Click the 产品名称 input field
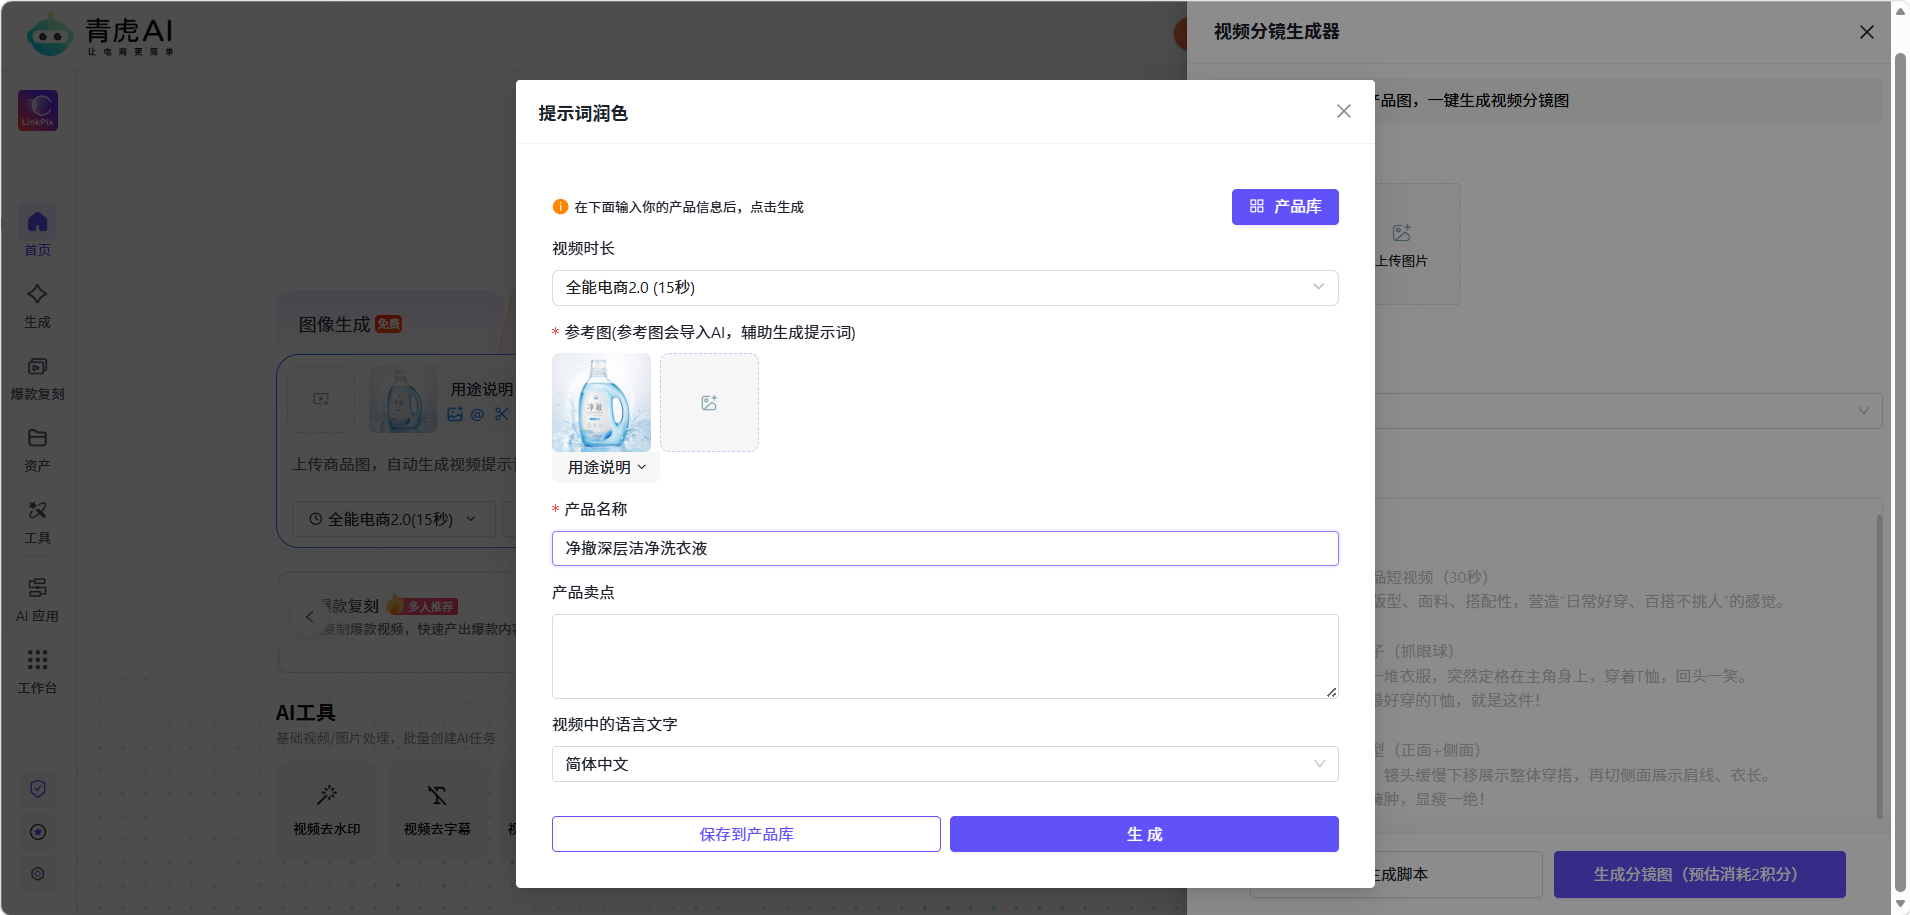 (x=945, y=548)
